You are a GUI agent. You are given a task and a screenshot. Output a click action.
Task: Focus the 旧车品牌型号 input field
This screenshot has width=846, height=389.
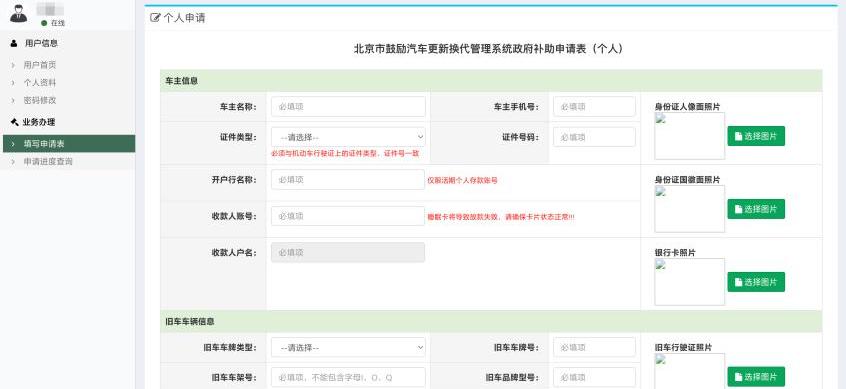click(594, 377)
